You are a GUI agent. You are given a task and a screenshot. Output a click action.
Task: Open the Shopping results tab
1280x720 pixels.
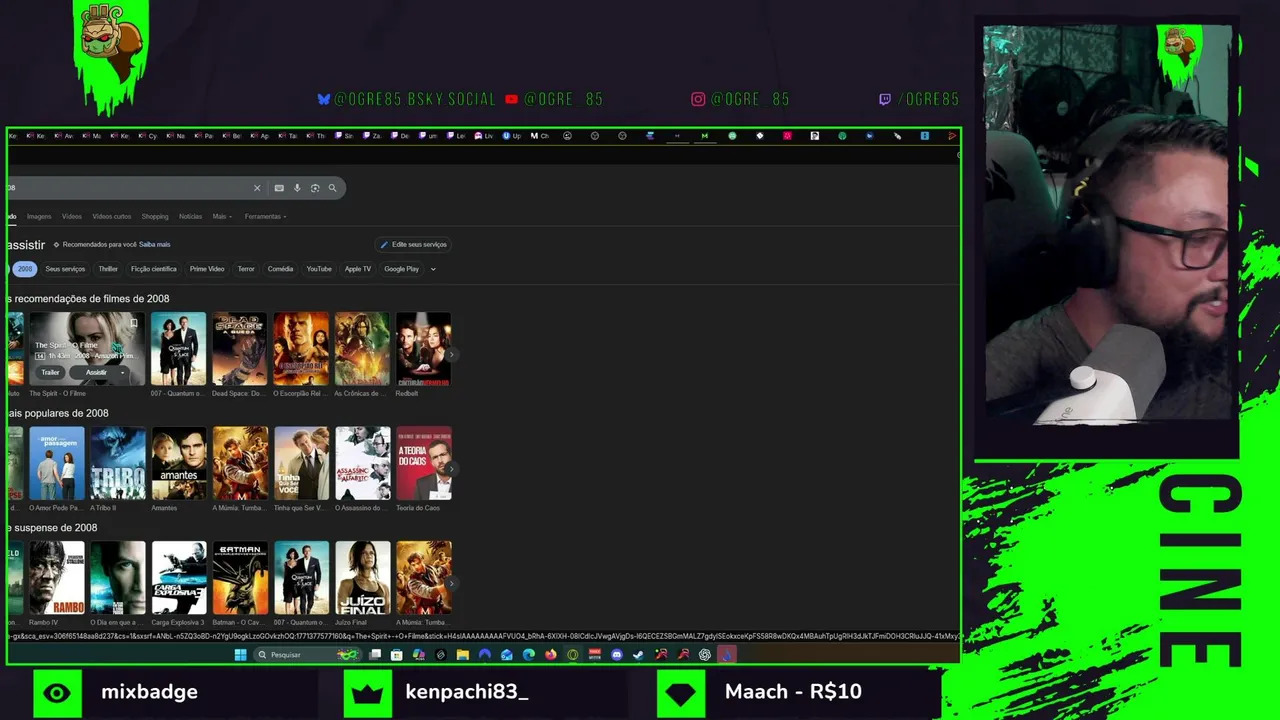pos(155,216)
